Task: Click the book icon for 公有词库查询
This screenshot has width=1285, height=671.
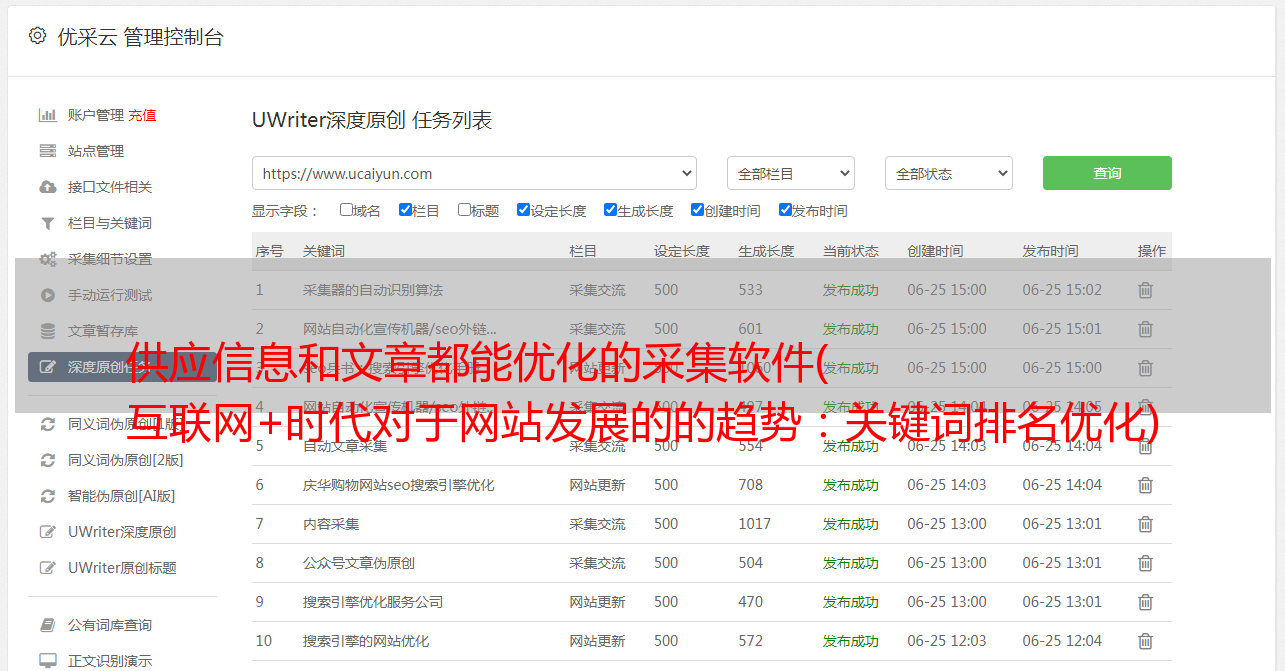Action: pyautogui.click(x=47, y=625)
